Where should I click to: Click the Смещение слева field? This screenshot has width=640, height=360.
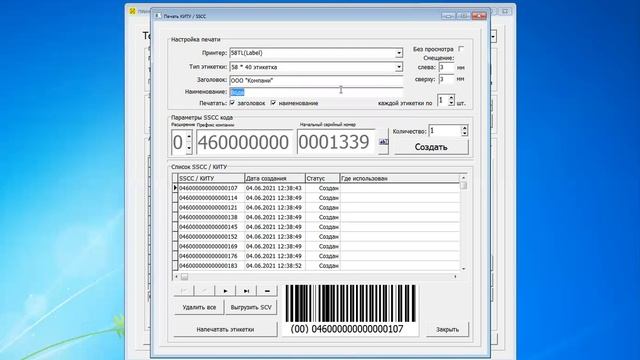coord(446,67)
